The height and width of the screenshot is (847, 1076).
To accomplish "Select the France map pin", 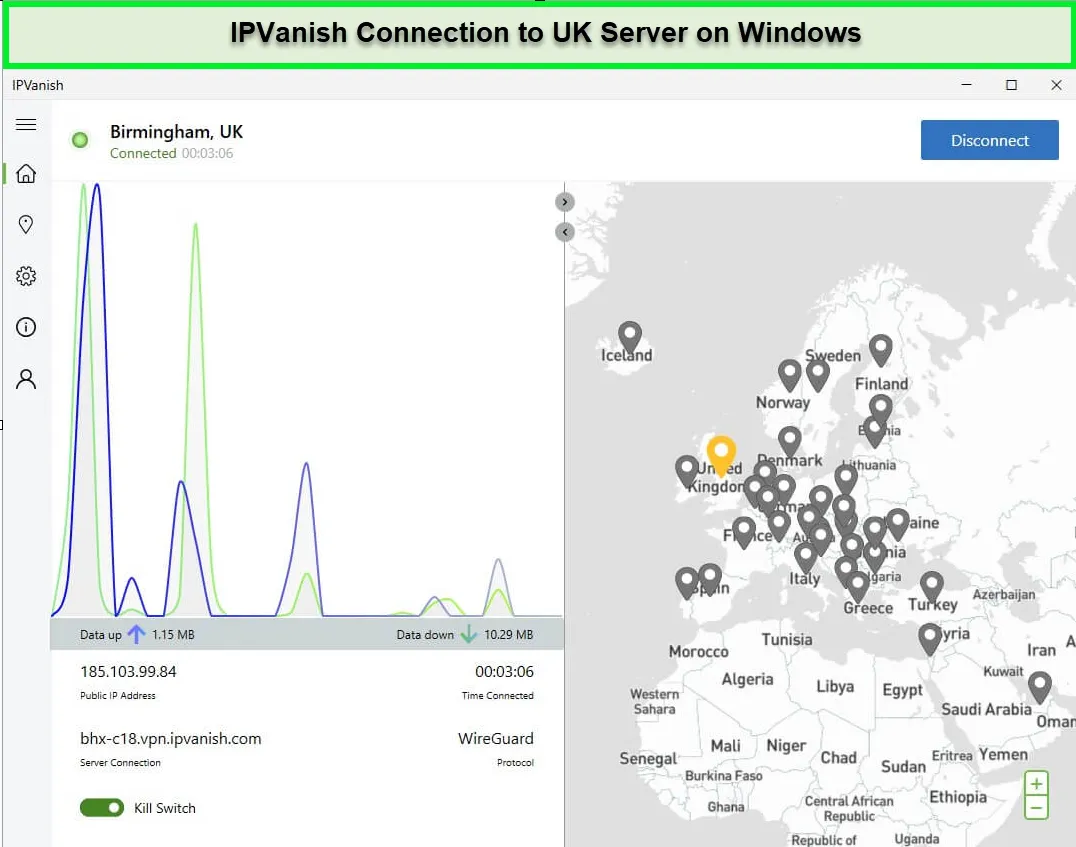I will (x=744, y=533).
